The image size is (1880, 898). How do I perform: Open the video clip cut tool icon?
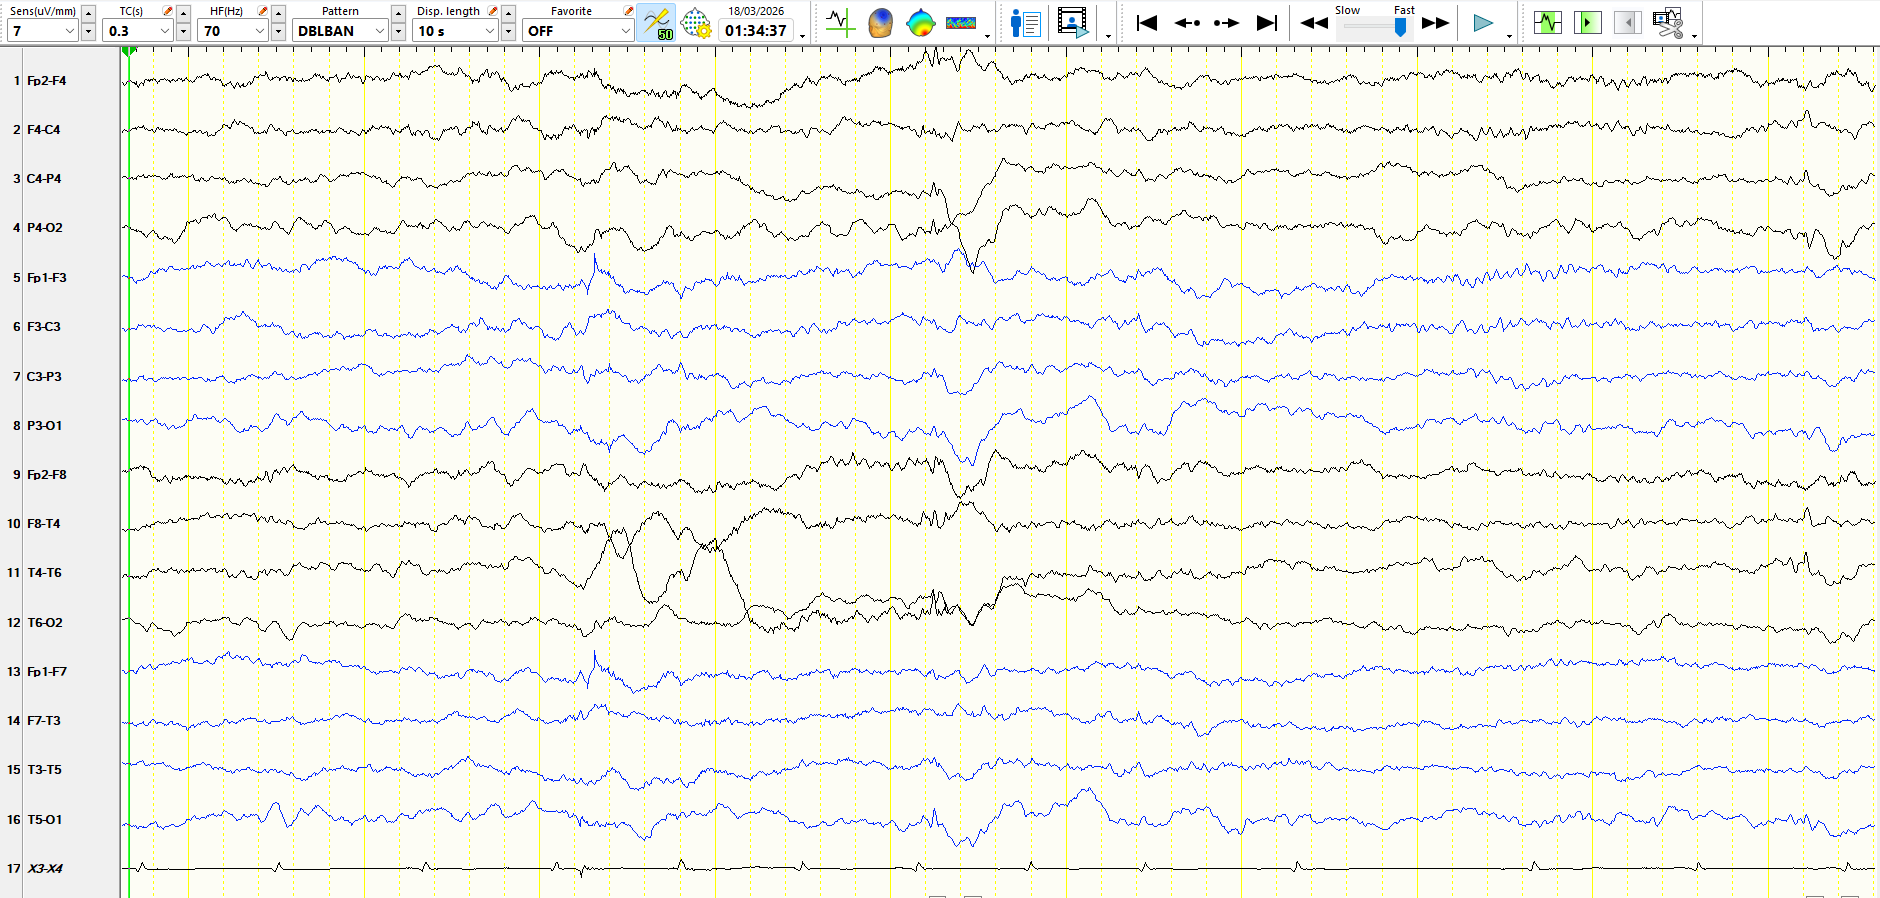pos(1667,22)
